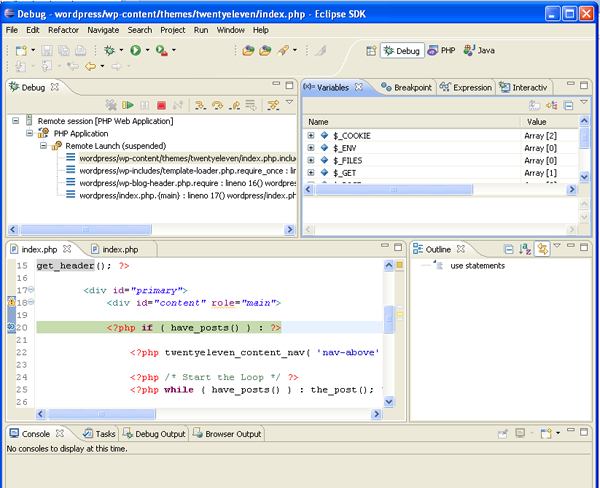Click the editor vertical scrollbar thumb
This screenshot has height=488, width=600.
389,319
